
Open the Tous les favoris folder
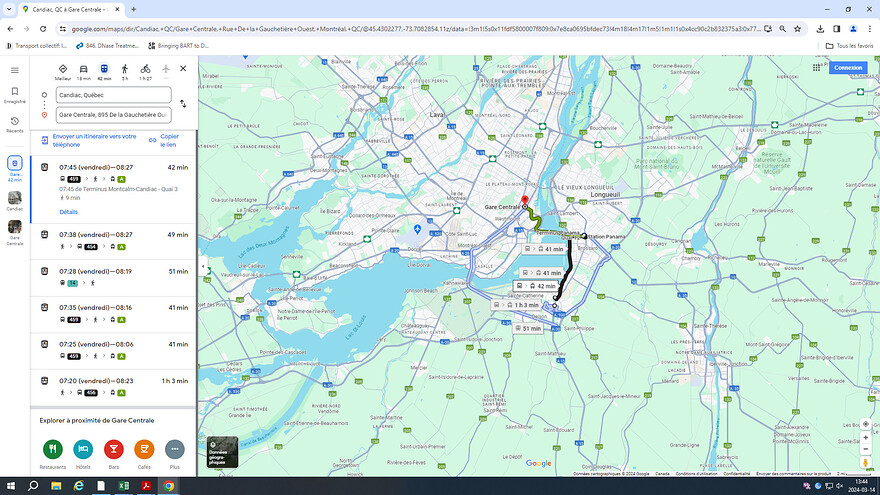click(x=849, y=45)
